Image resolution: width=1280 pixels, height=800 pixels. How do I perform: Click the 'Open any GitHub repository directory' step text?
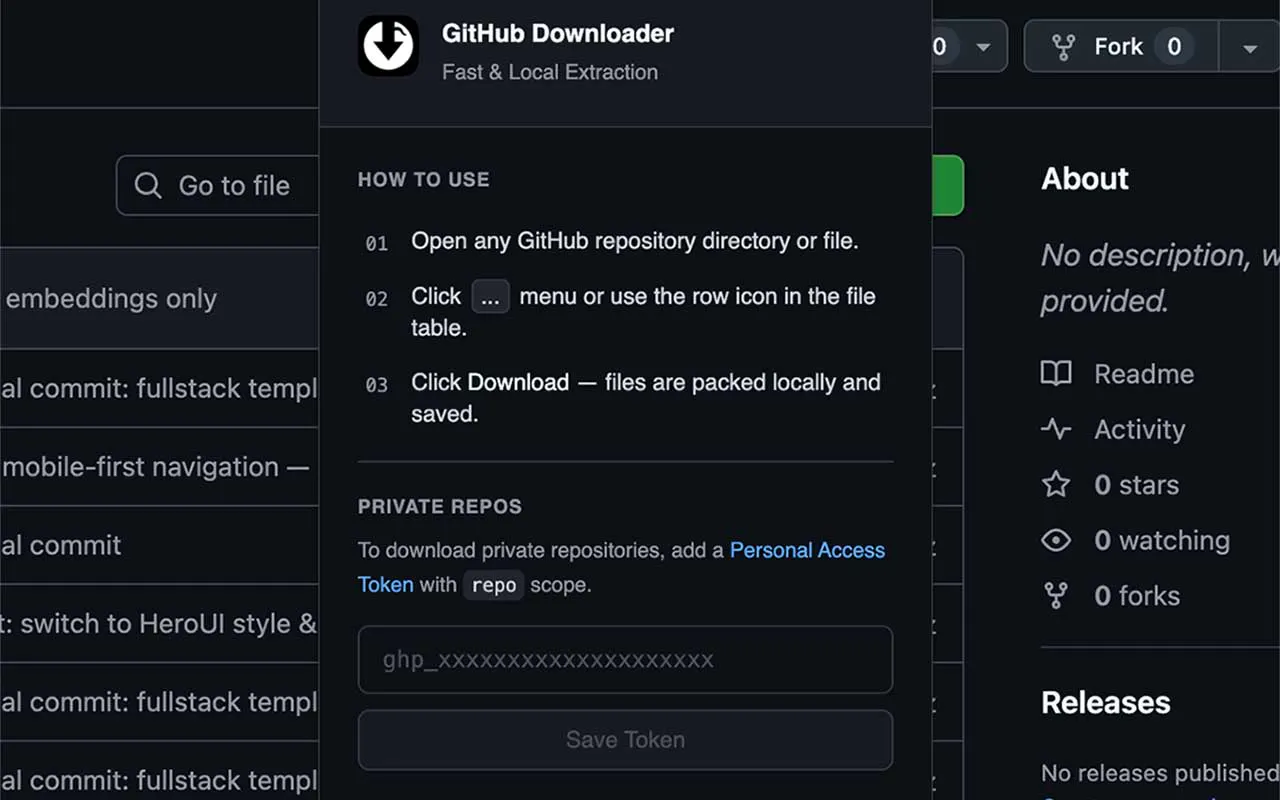click(x=635, y=241)
